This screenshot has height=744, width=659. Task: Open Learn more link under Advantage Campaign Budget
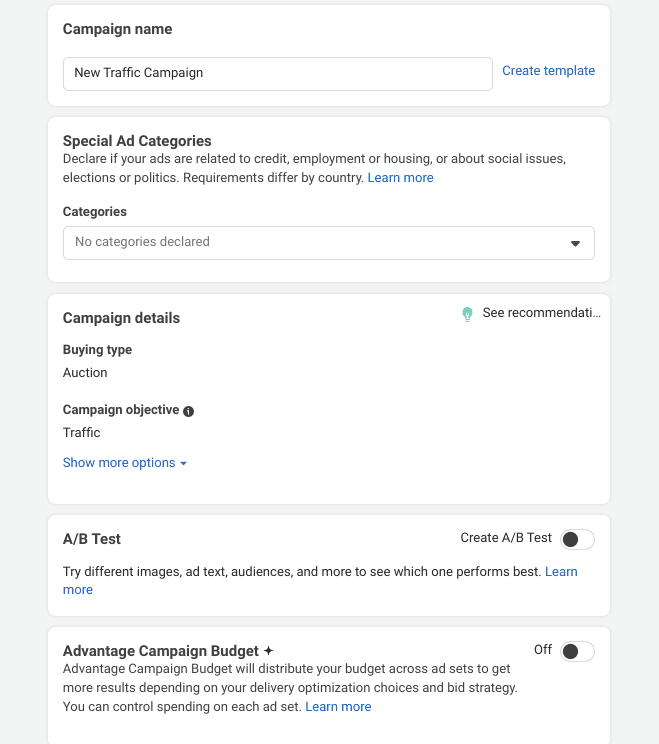338,707
